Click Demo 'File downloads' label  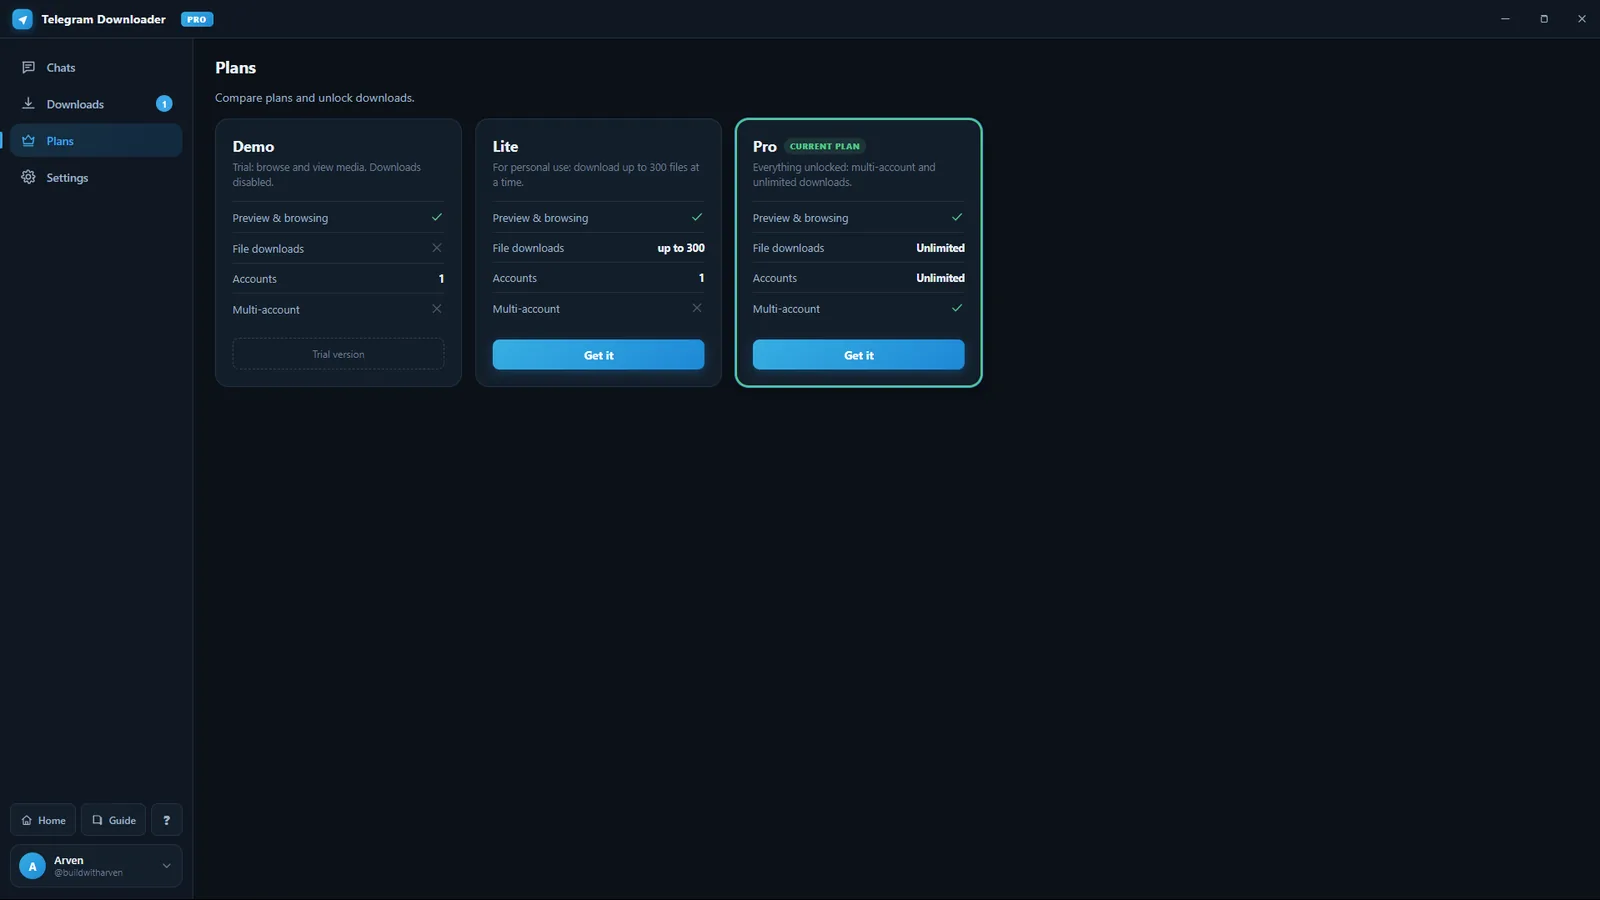coord(268,249)
